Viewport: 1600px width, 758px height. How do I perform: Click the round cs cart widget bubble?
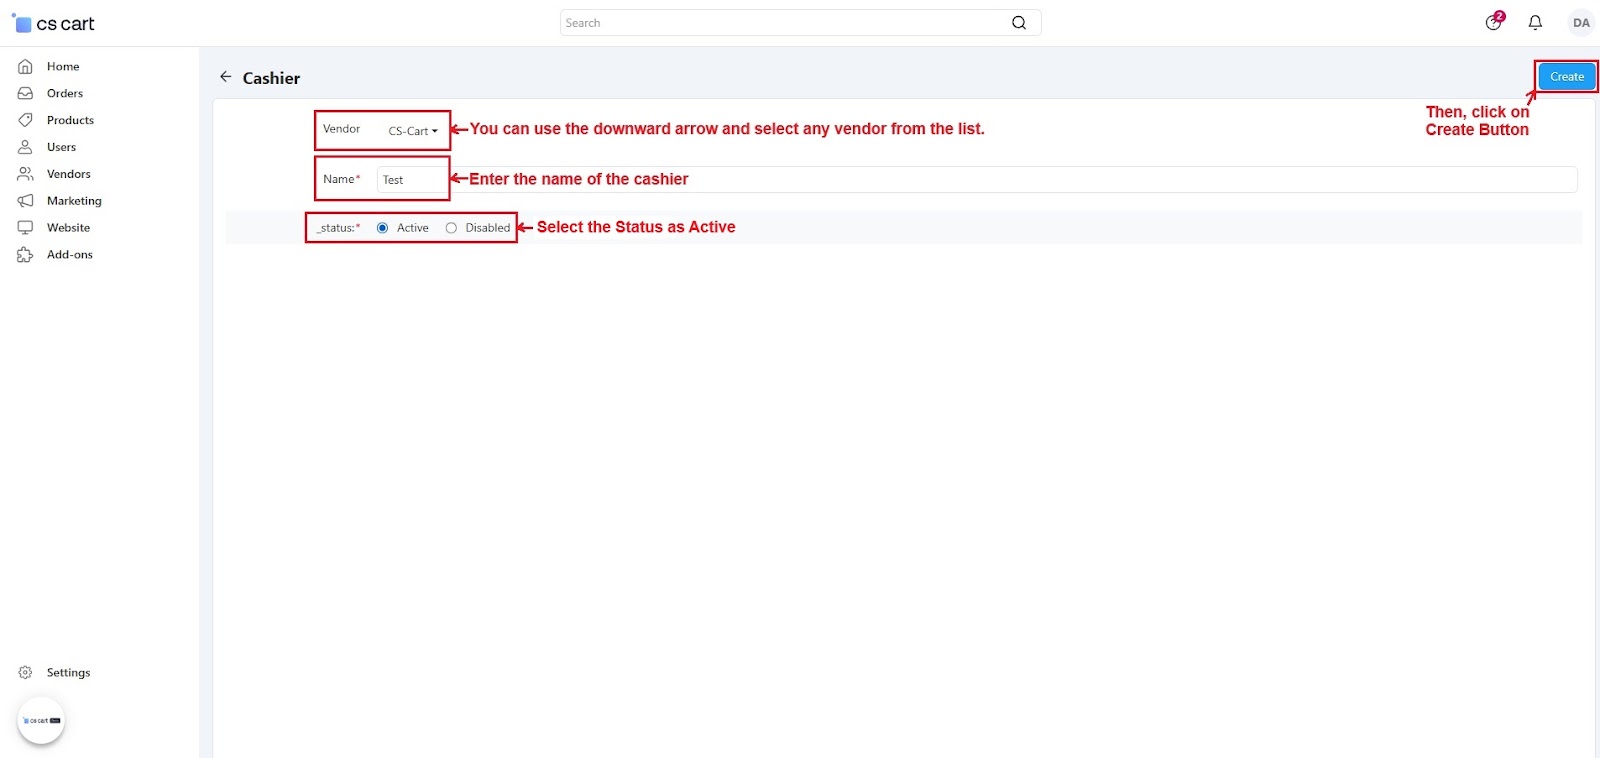pyautogui.click(x=41, y=720)
